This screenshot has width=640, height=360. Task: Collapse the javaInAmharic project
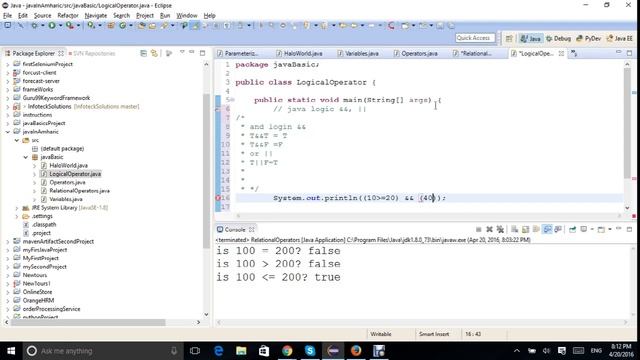click(x=7, y=132)
